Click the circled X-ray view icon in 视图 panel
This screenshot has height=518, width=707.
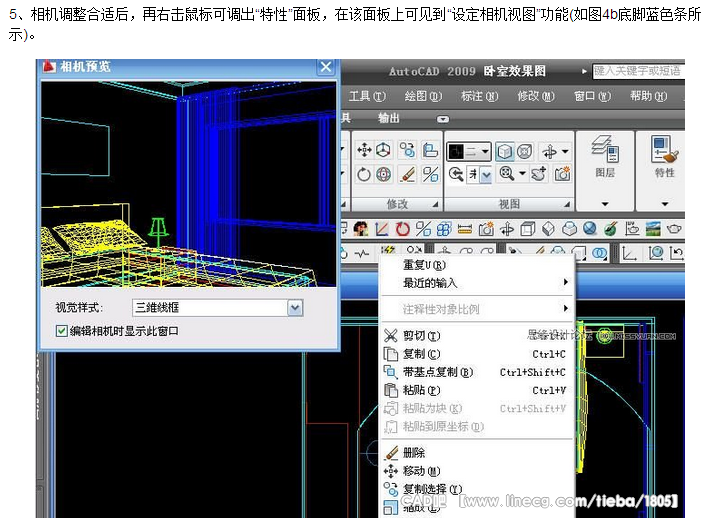[x=524, y=151]
